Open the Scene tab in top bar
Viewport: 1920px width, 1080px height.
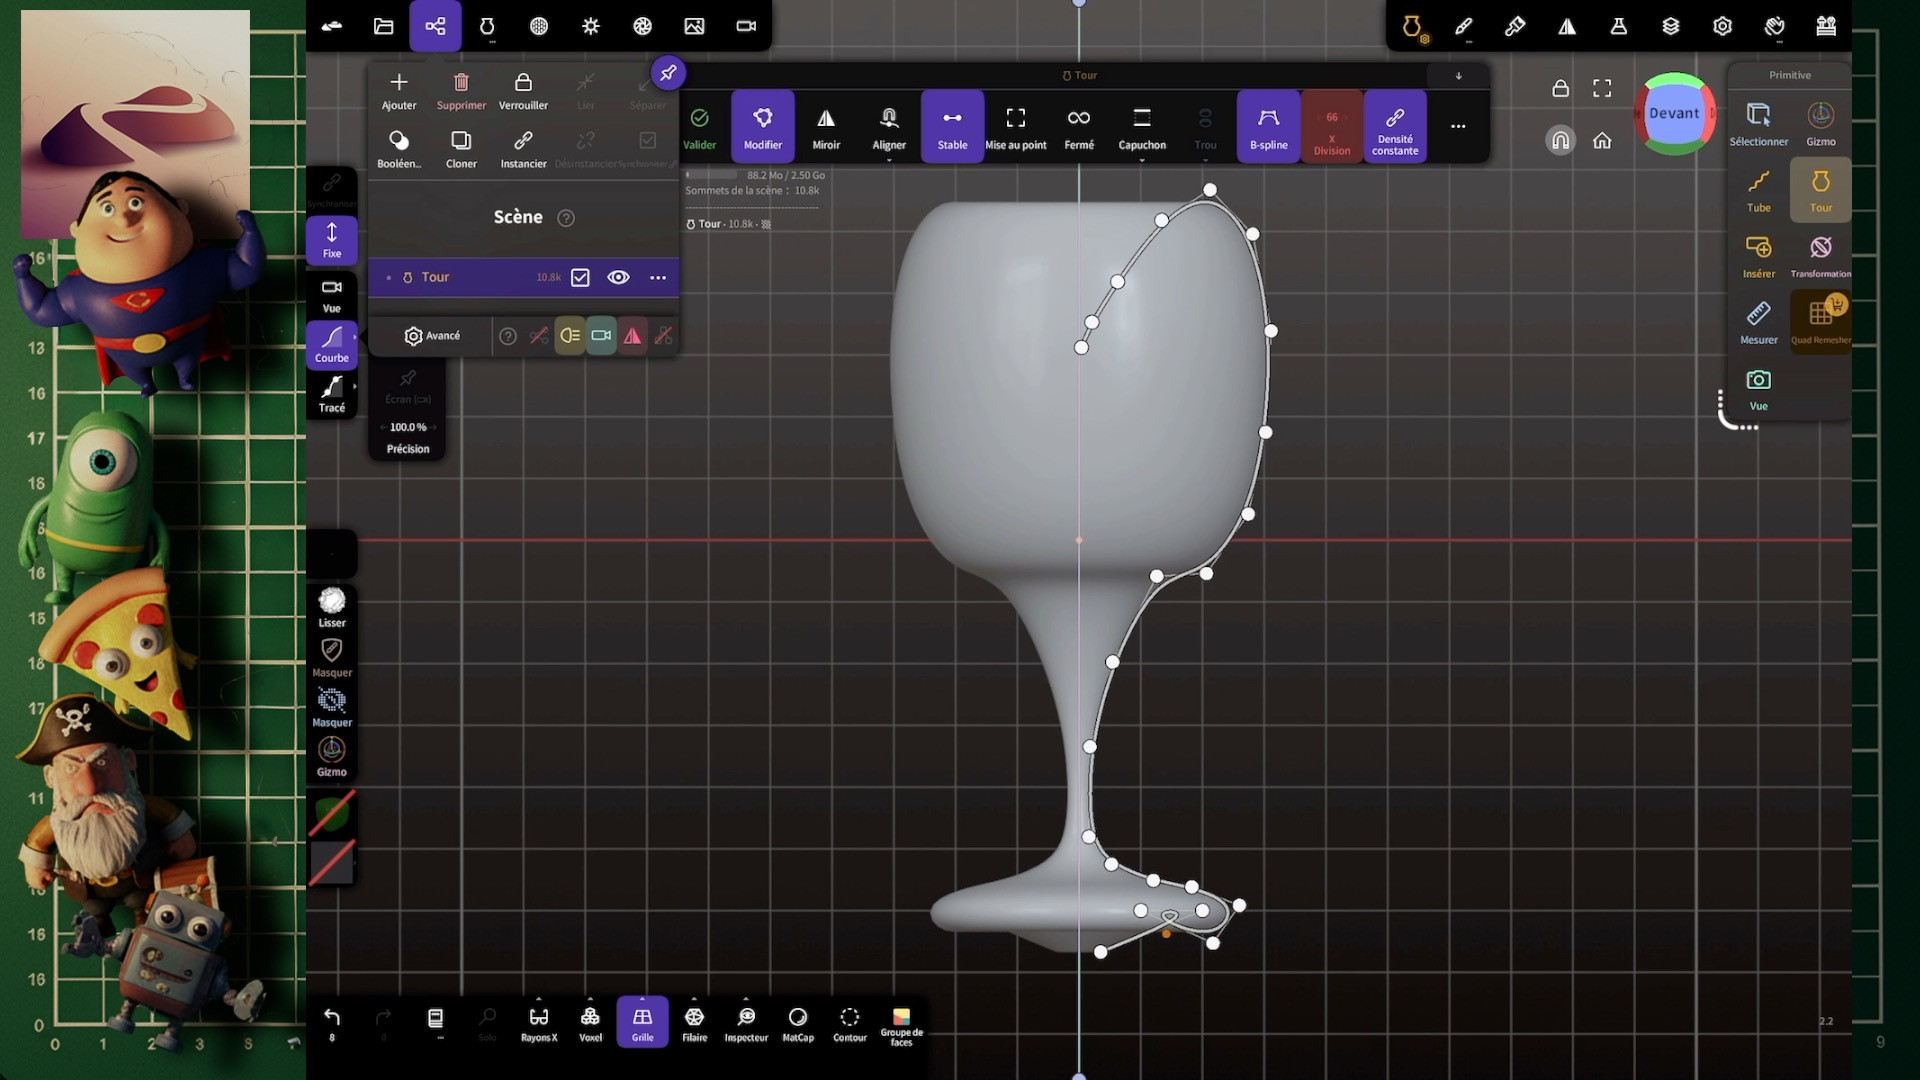coord(435,26)
